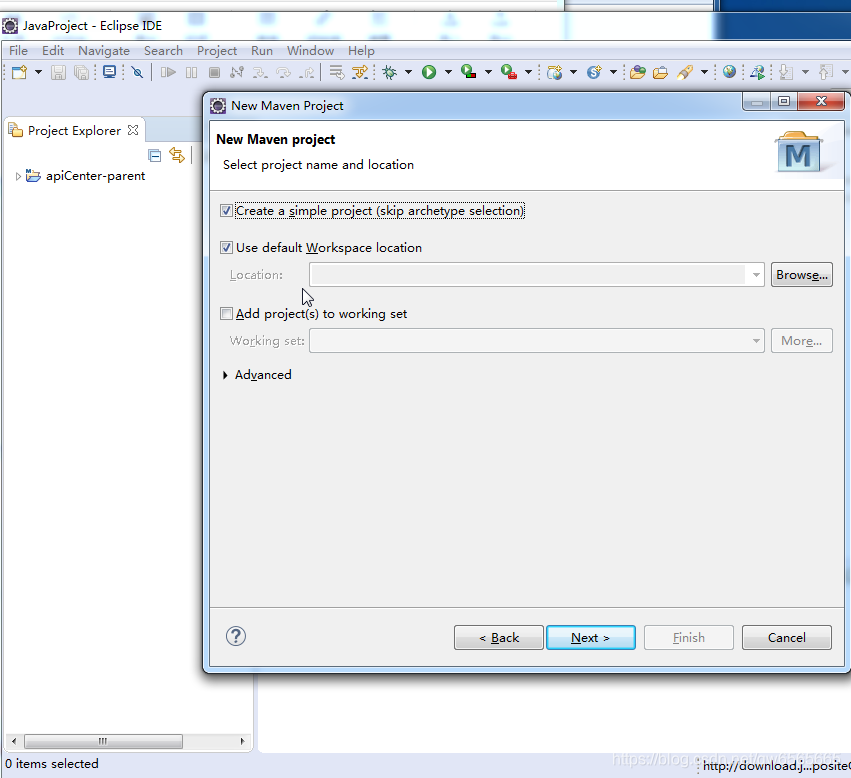Viewport: 851px width, 778px height.
Task: Open the External Tools dropdown arrow
Action: tap(528, 72)
